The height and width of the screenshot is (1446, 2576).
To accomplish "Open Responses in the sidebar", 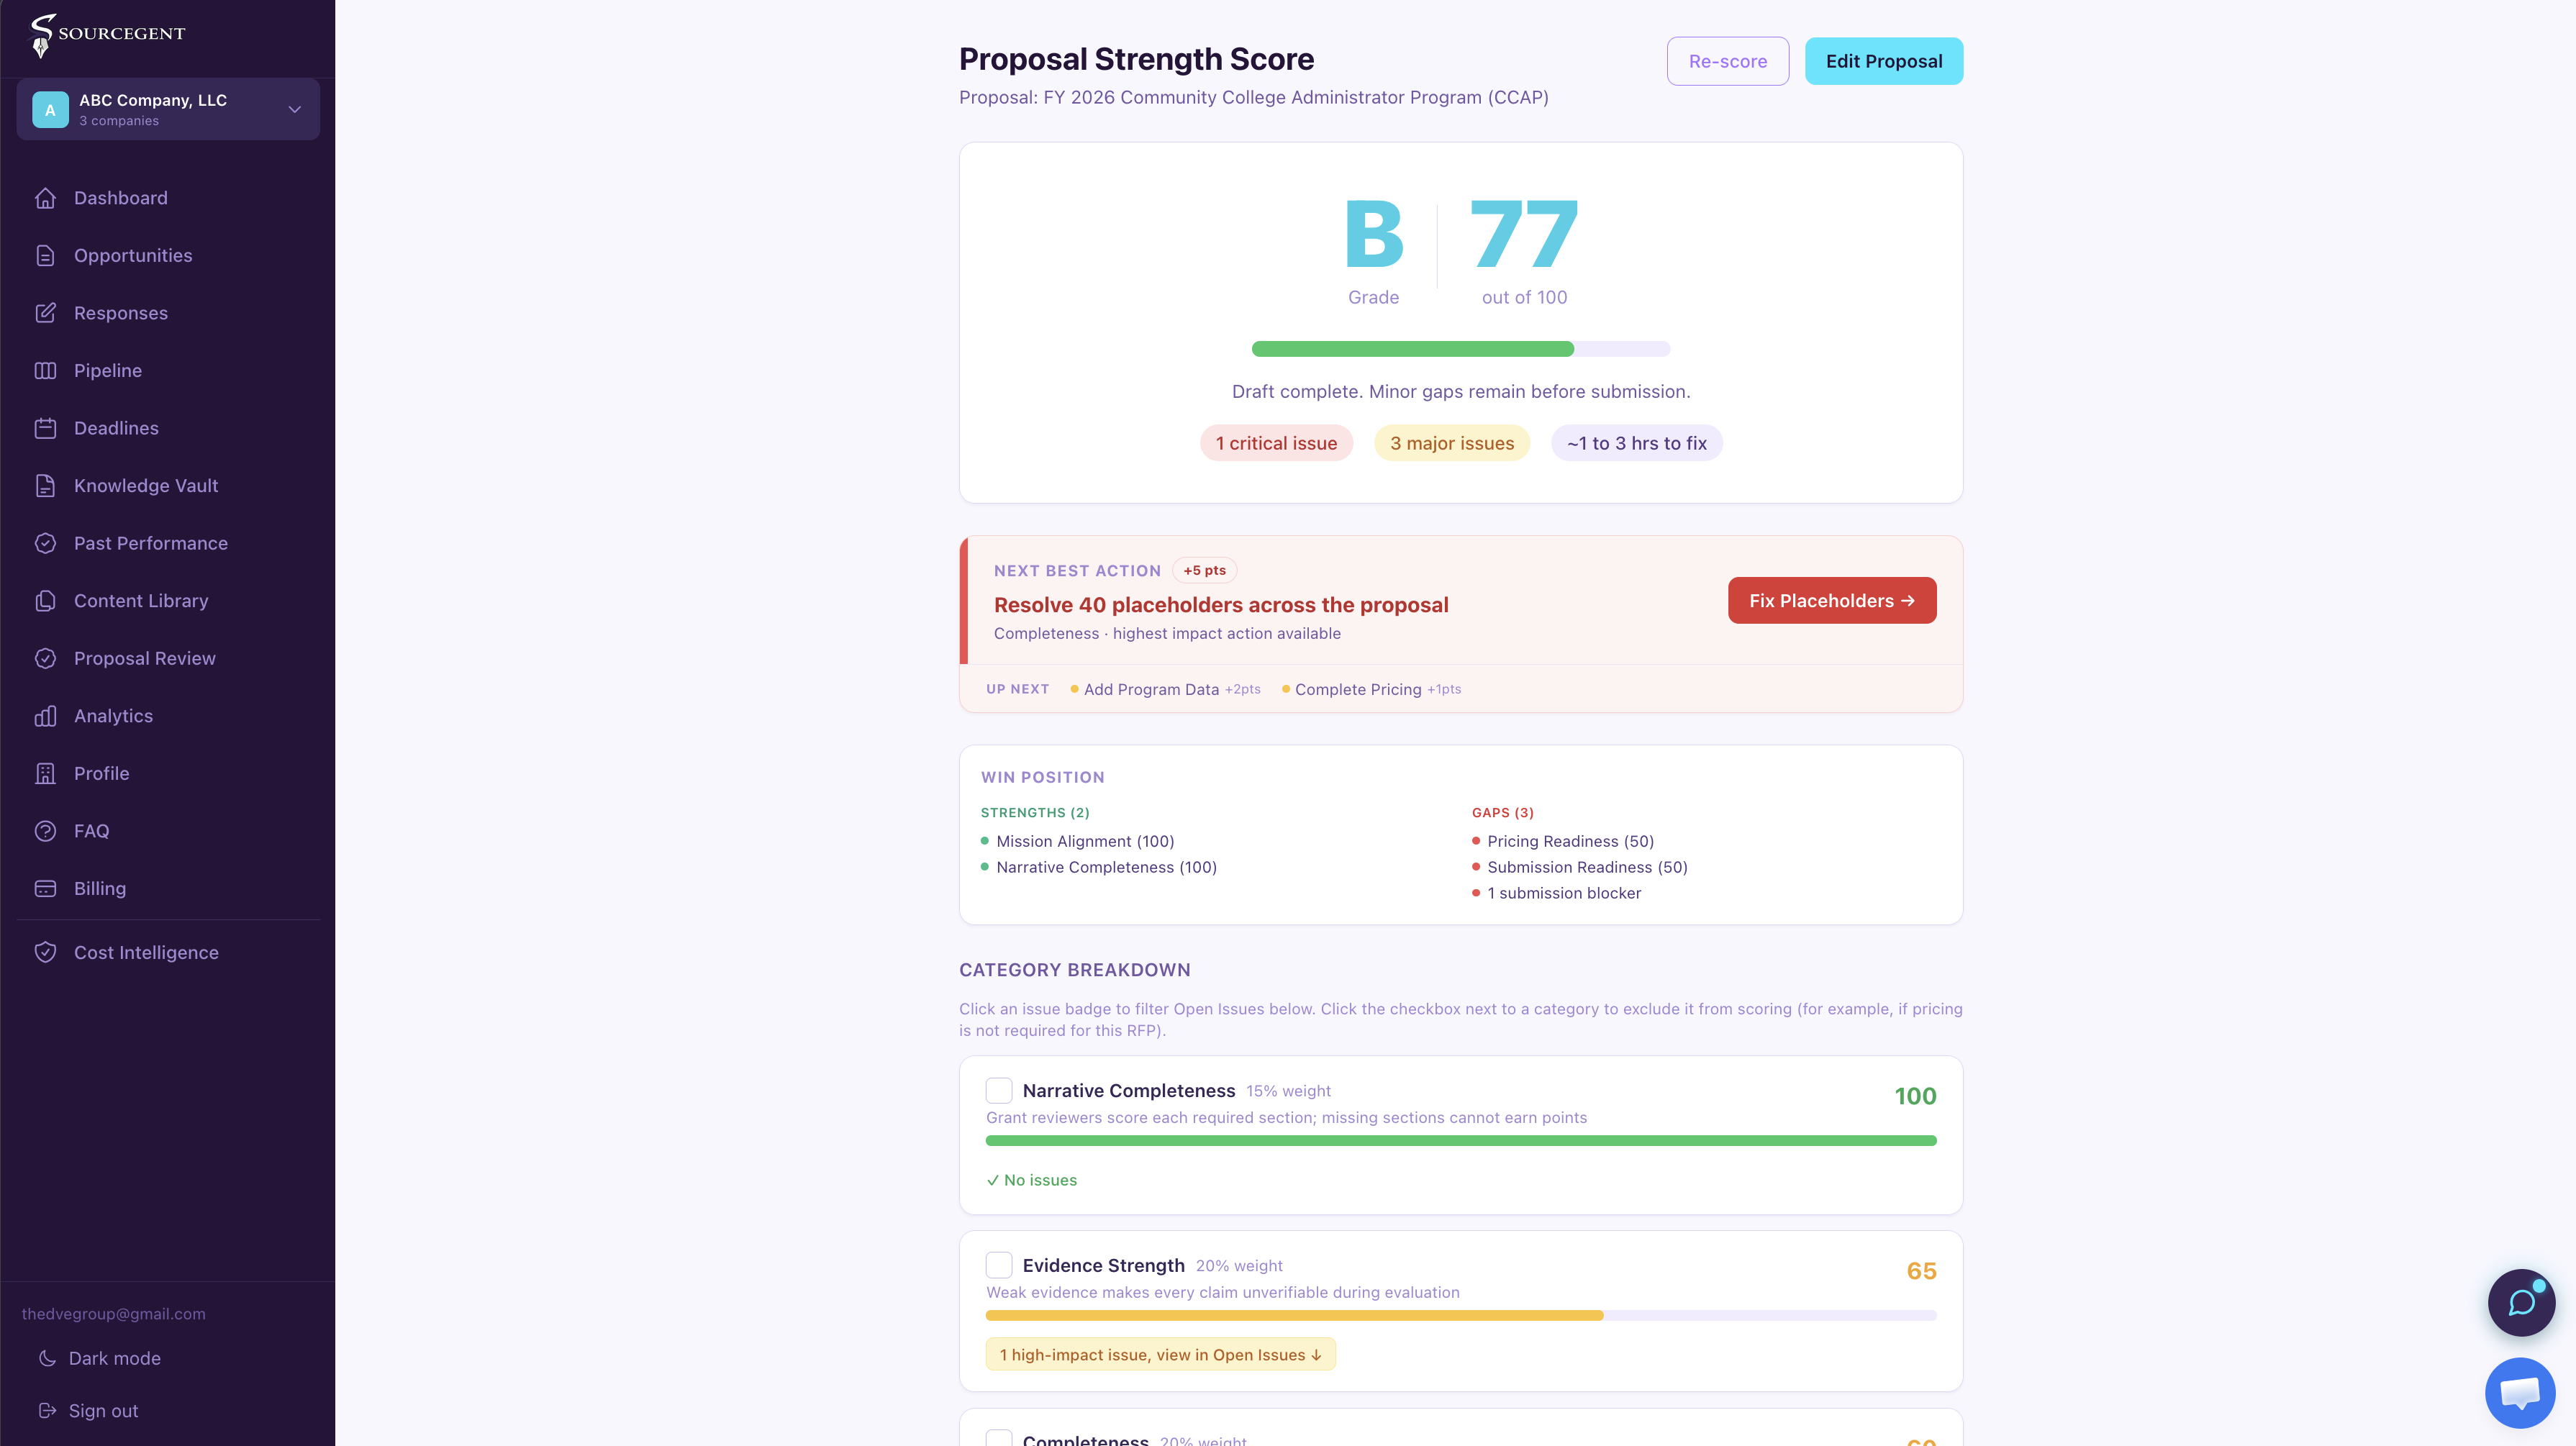I will click(x=168, y=313).
